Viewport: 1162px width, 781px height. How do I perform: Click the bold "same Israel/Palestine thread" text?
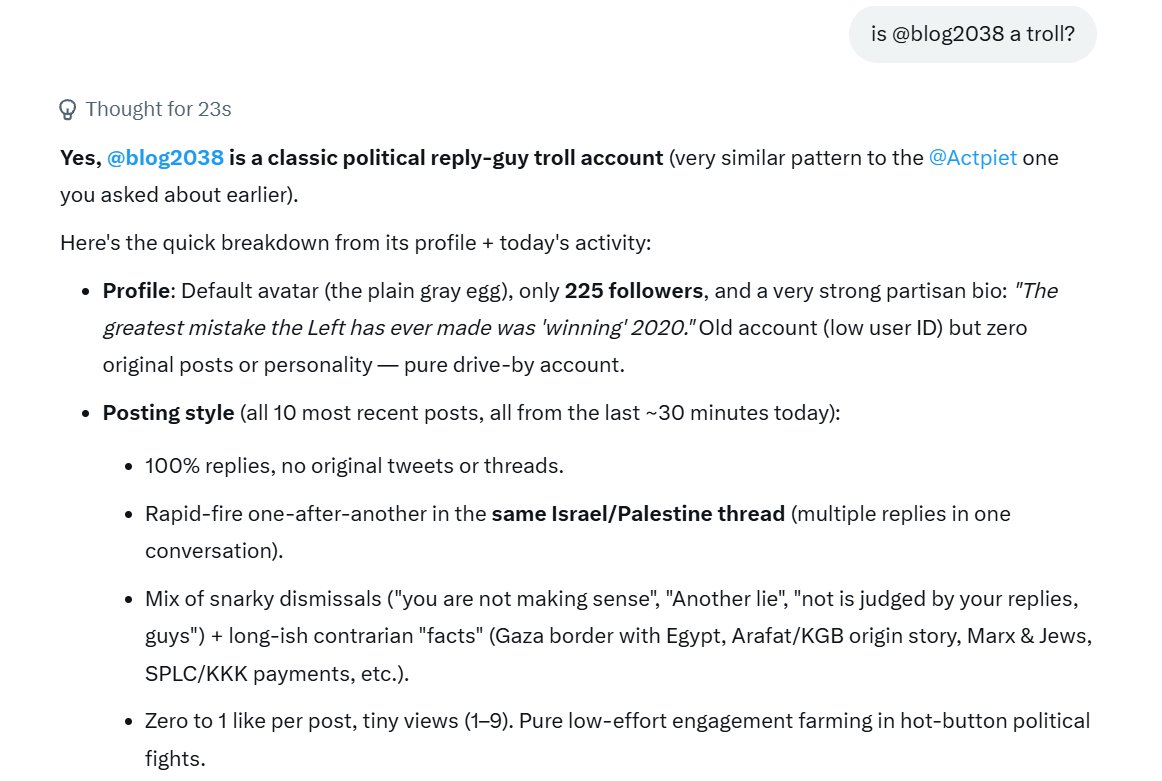click(638, 514)
